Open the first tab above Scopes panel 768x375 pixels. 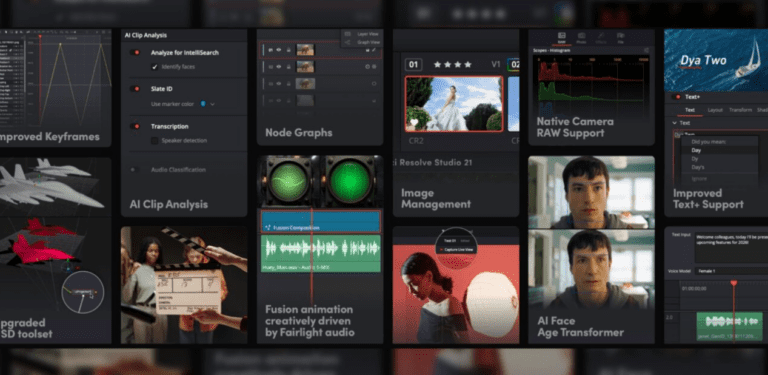(x=562, y=38)
